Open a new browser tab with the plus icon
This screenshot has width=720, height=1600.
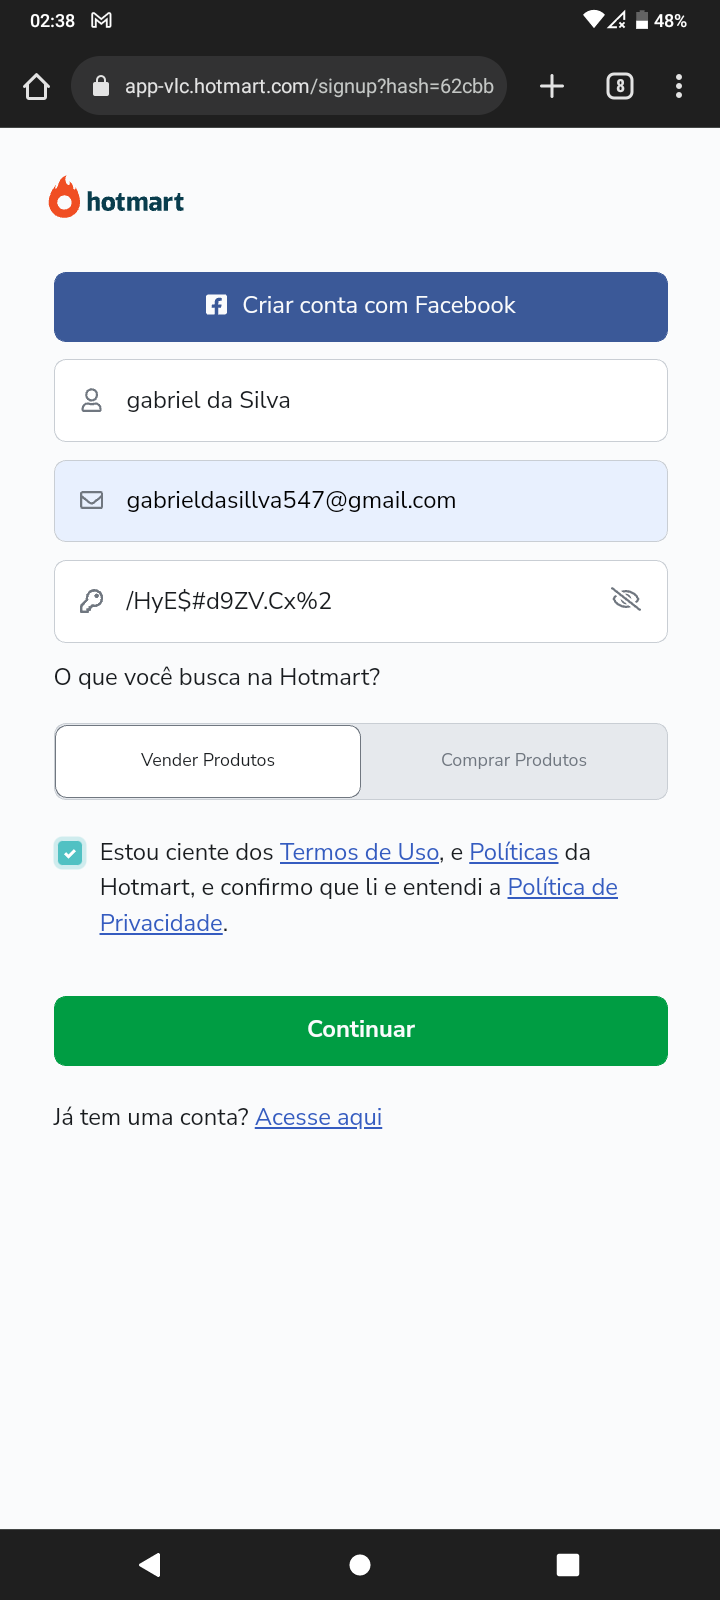551,86
